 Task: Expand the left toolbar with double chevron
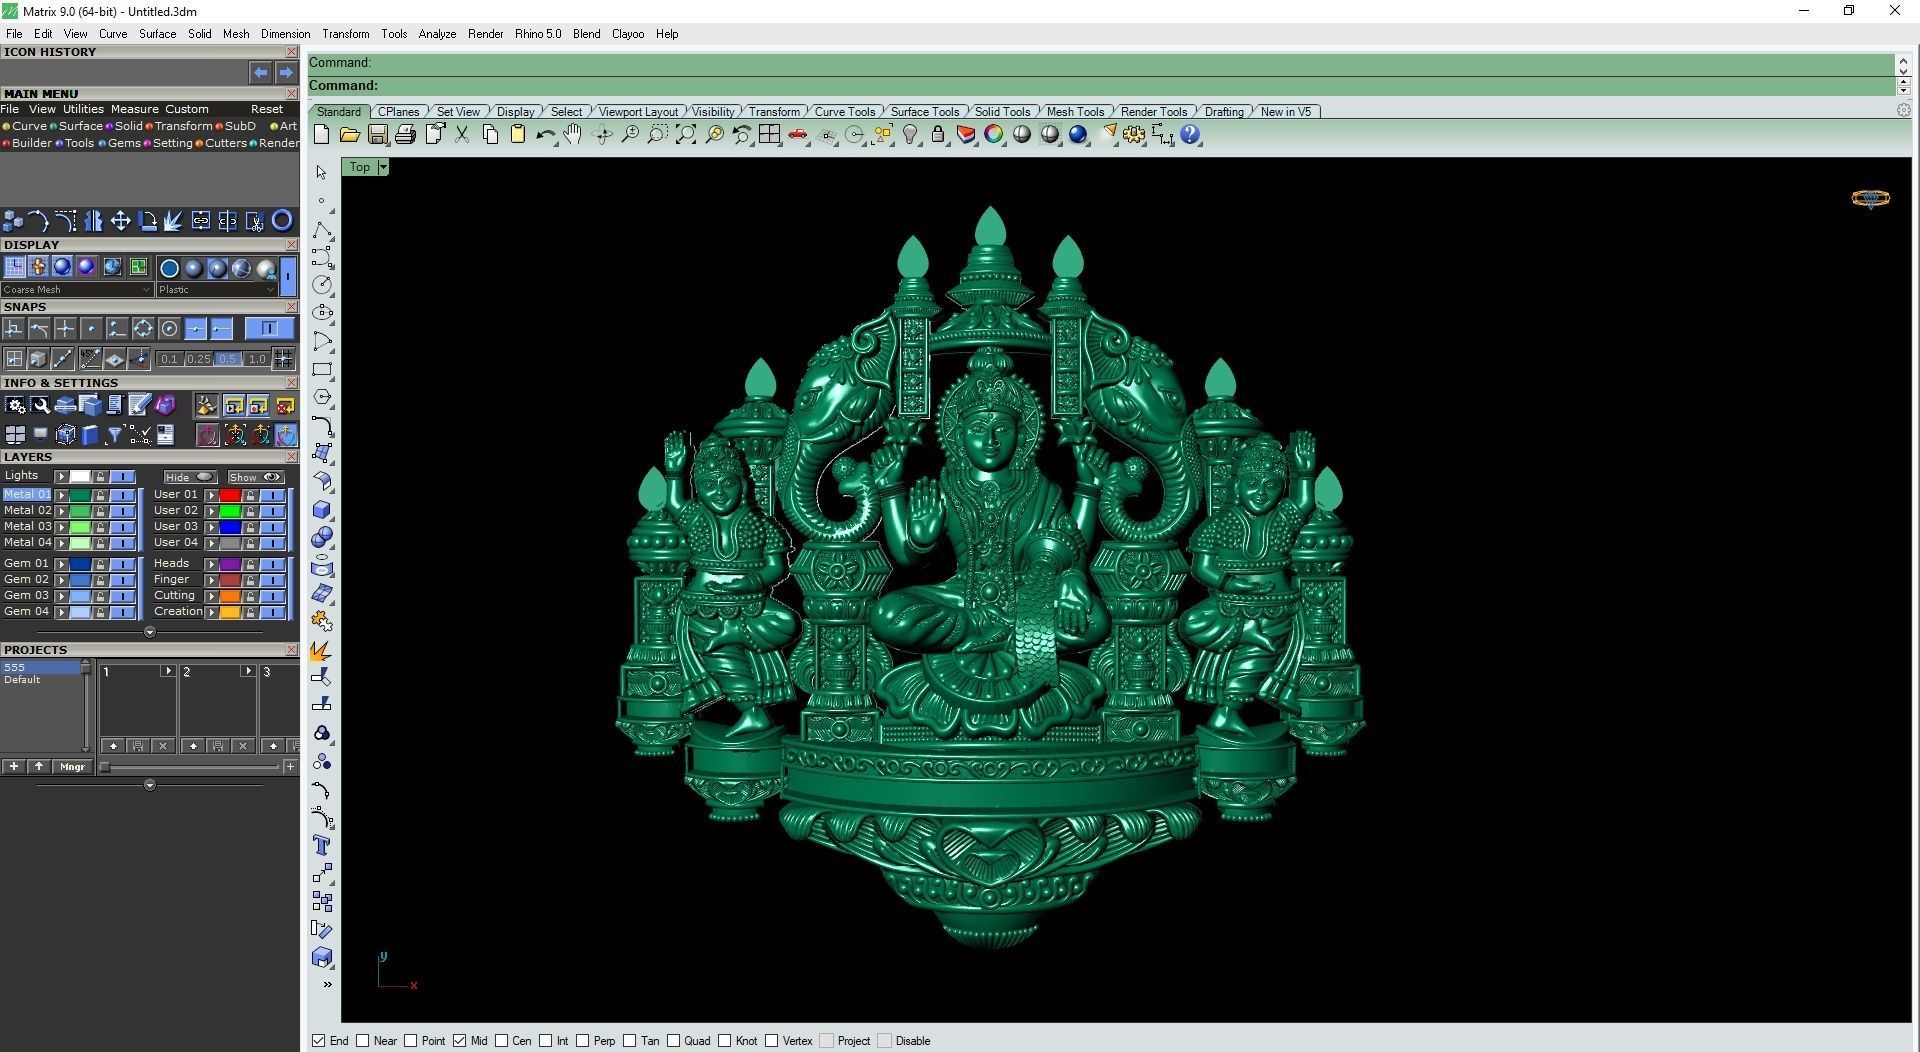click(x=327, y=985)
